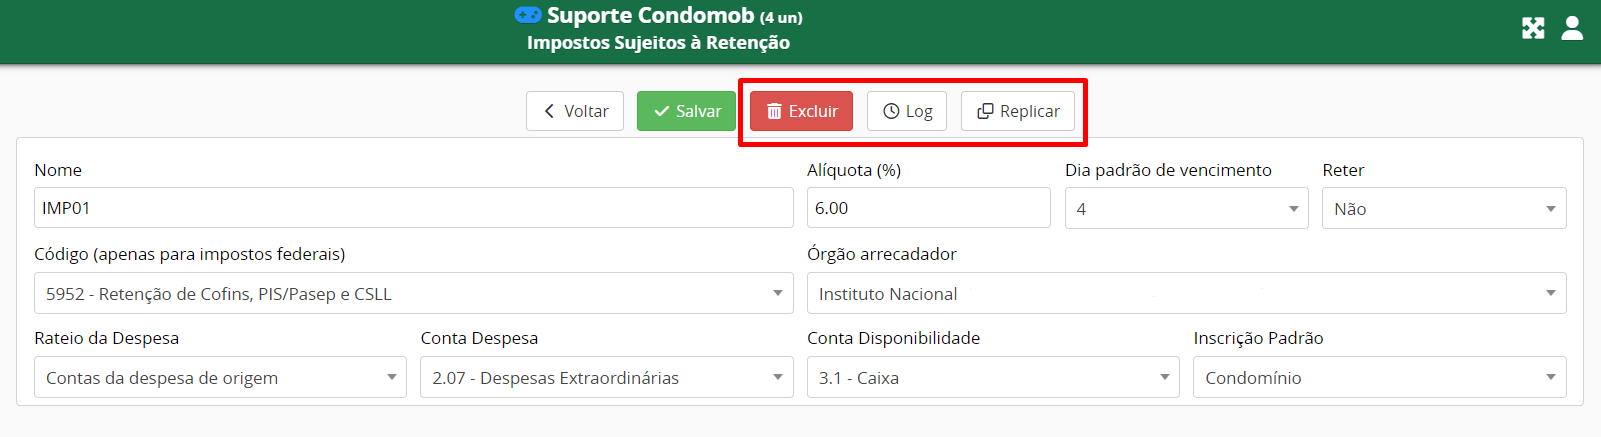
Task: Click the checkmark icon on Salvar
Action: (661, 111)
